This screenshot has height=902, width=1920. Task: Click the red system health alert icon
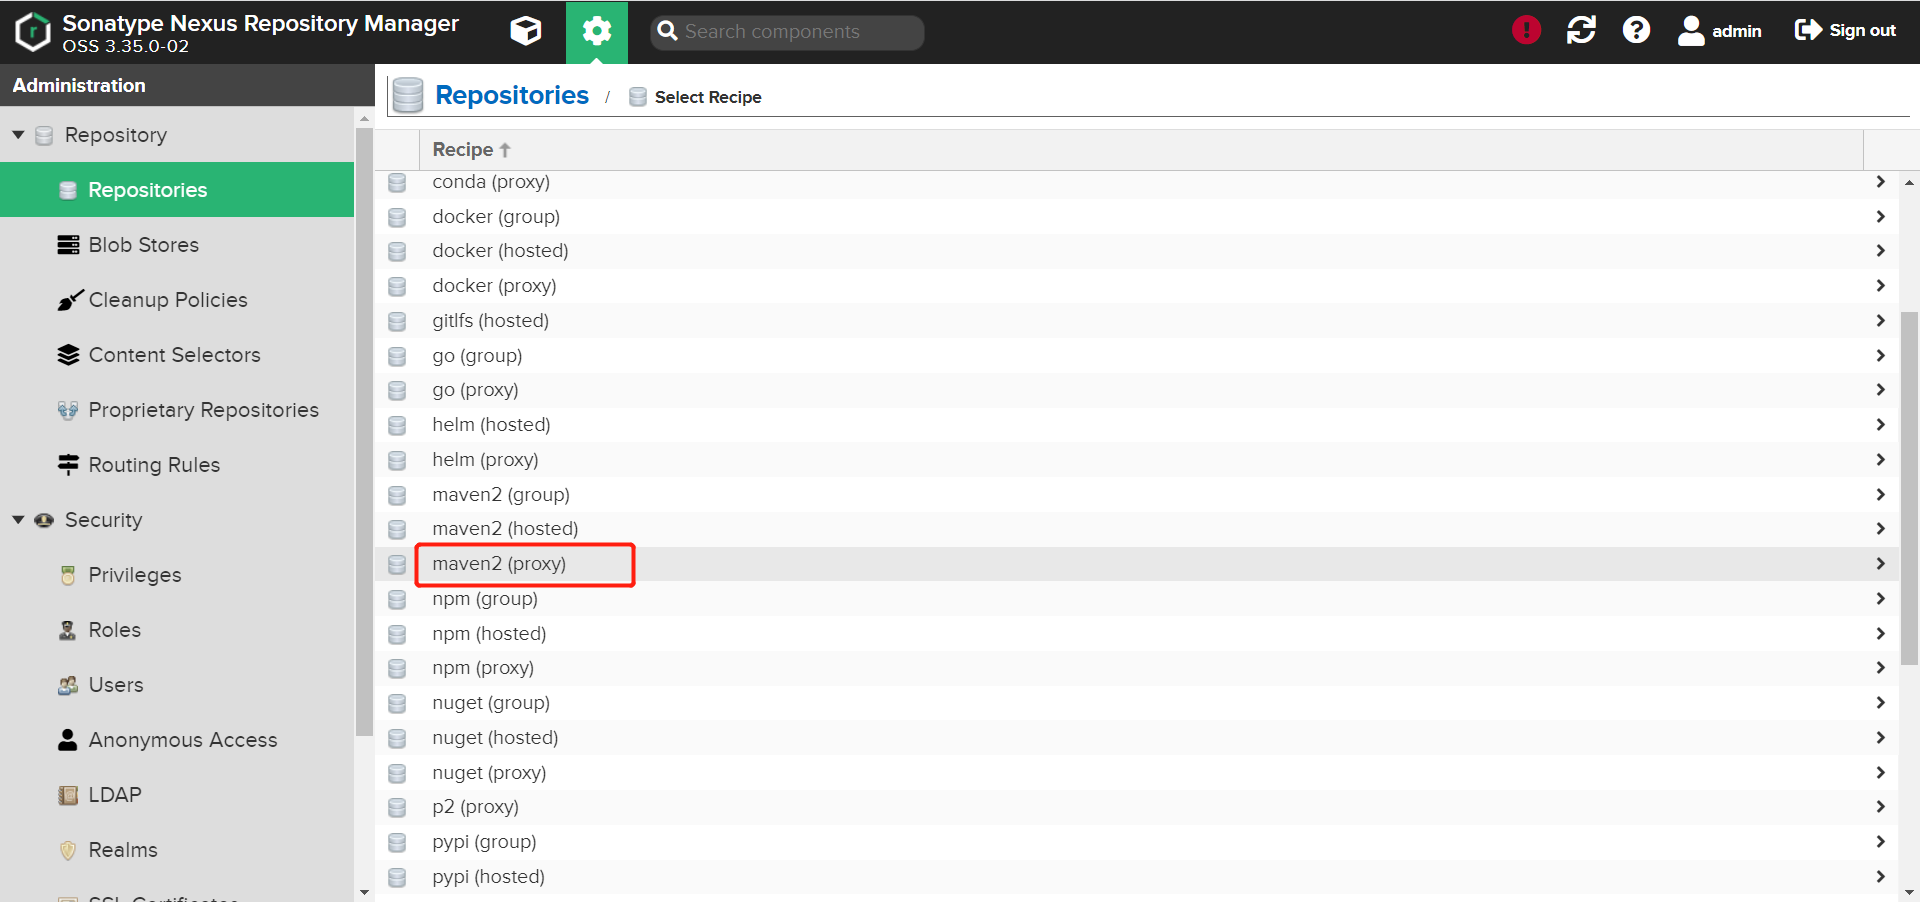click(x=1526, y=30)
